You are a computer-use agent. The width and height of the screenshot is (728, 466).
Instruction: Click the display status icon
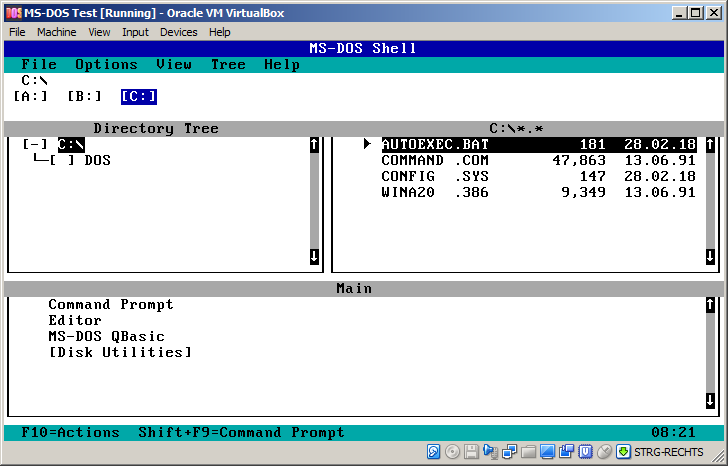point(547,451)
